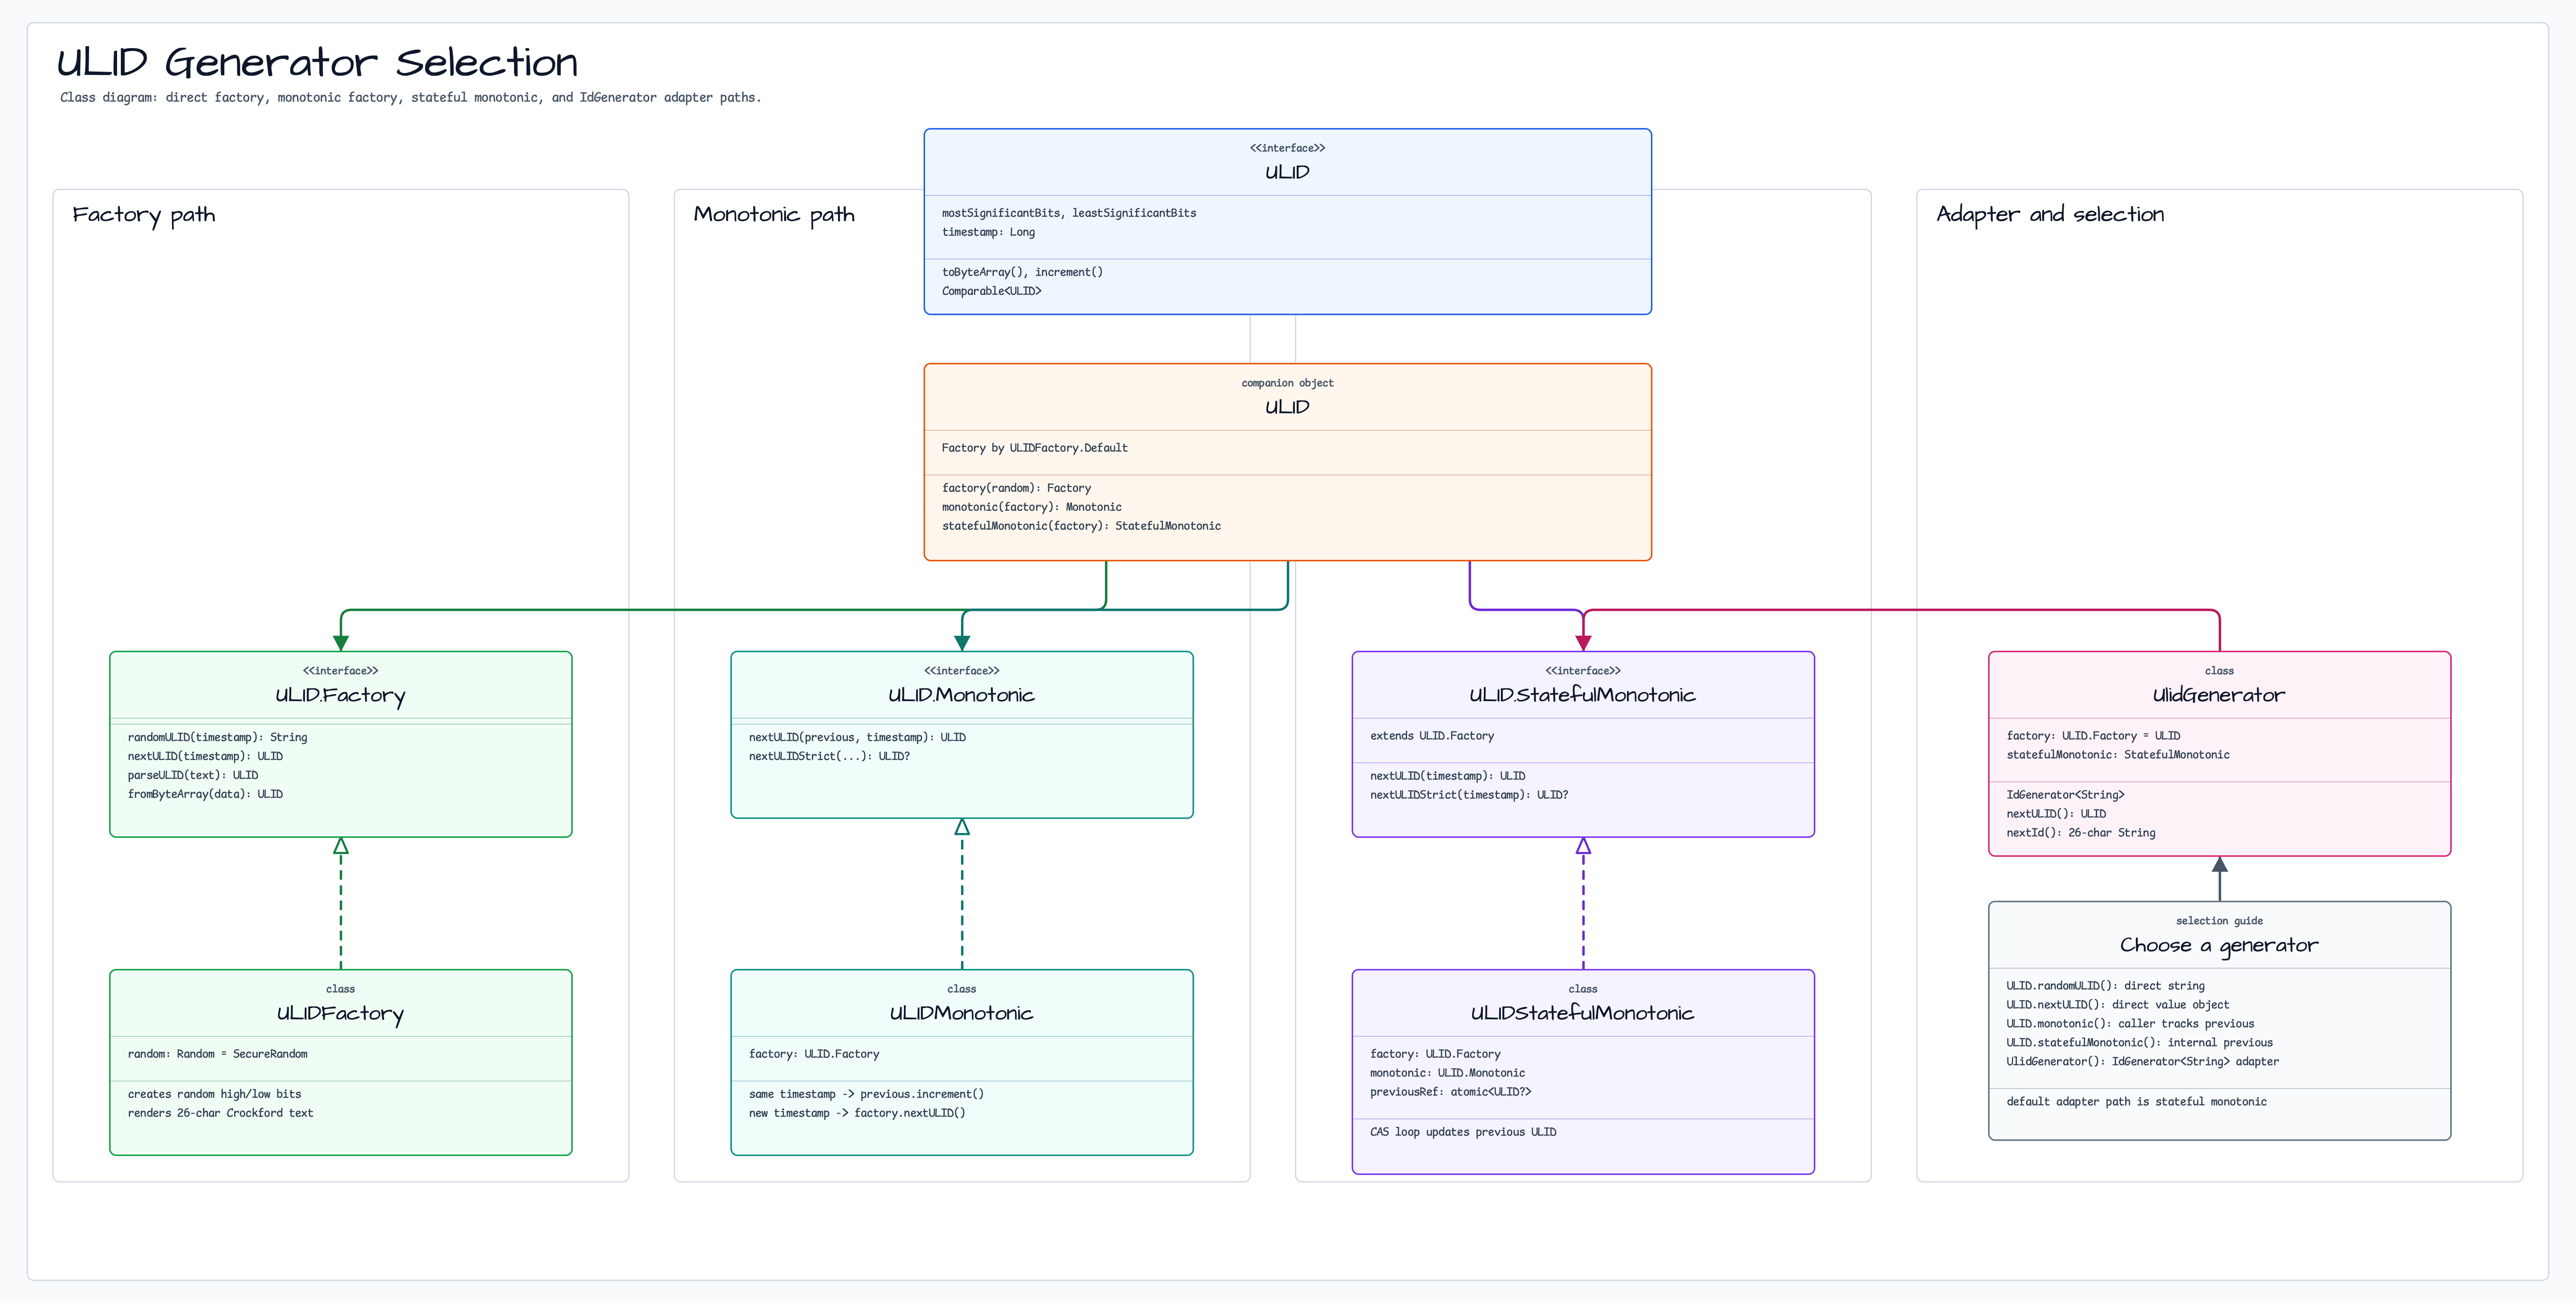The width and height of the screenshot is (2576, 1303).
Task: Click 'statefulMonotonic: StatefulMonotonic' field
Action: (2118, 755)
